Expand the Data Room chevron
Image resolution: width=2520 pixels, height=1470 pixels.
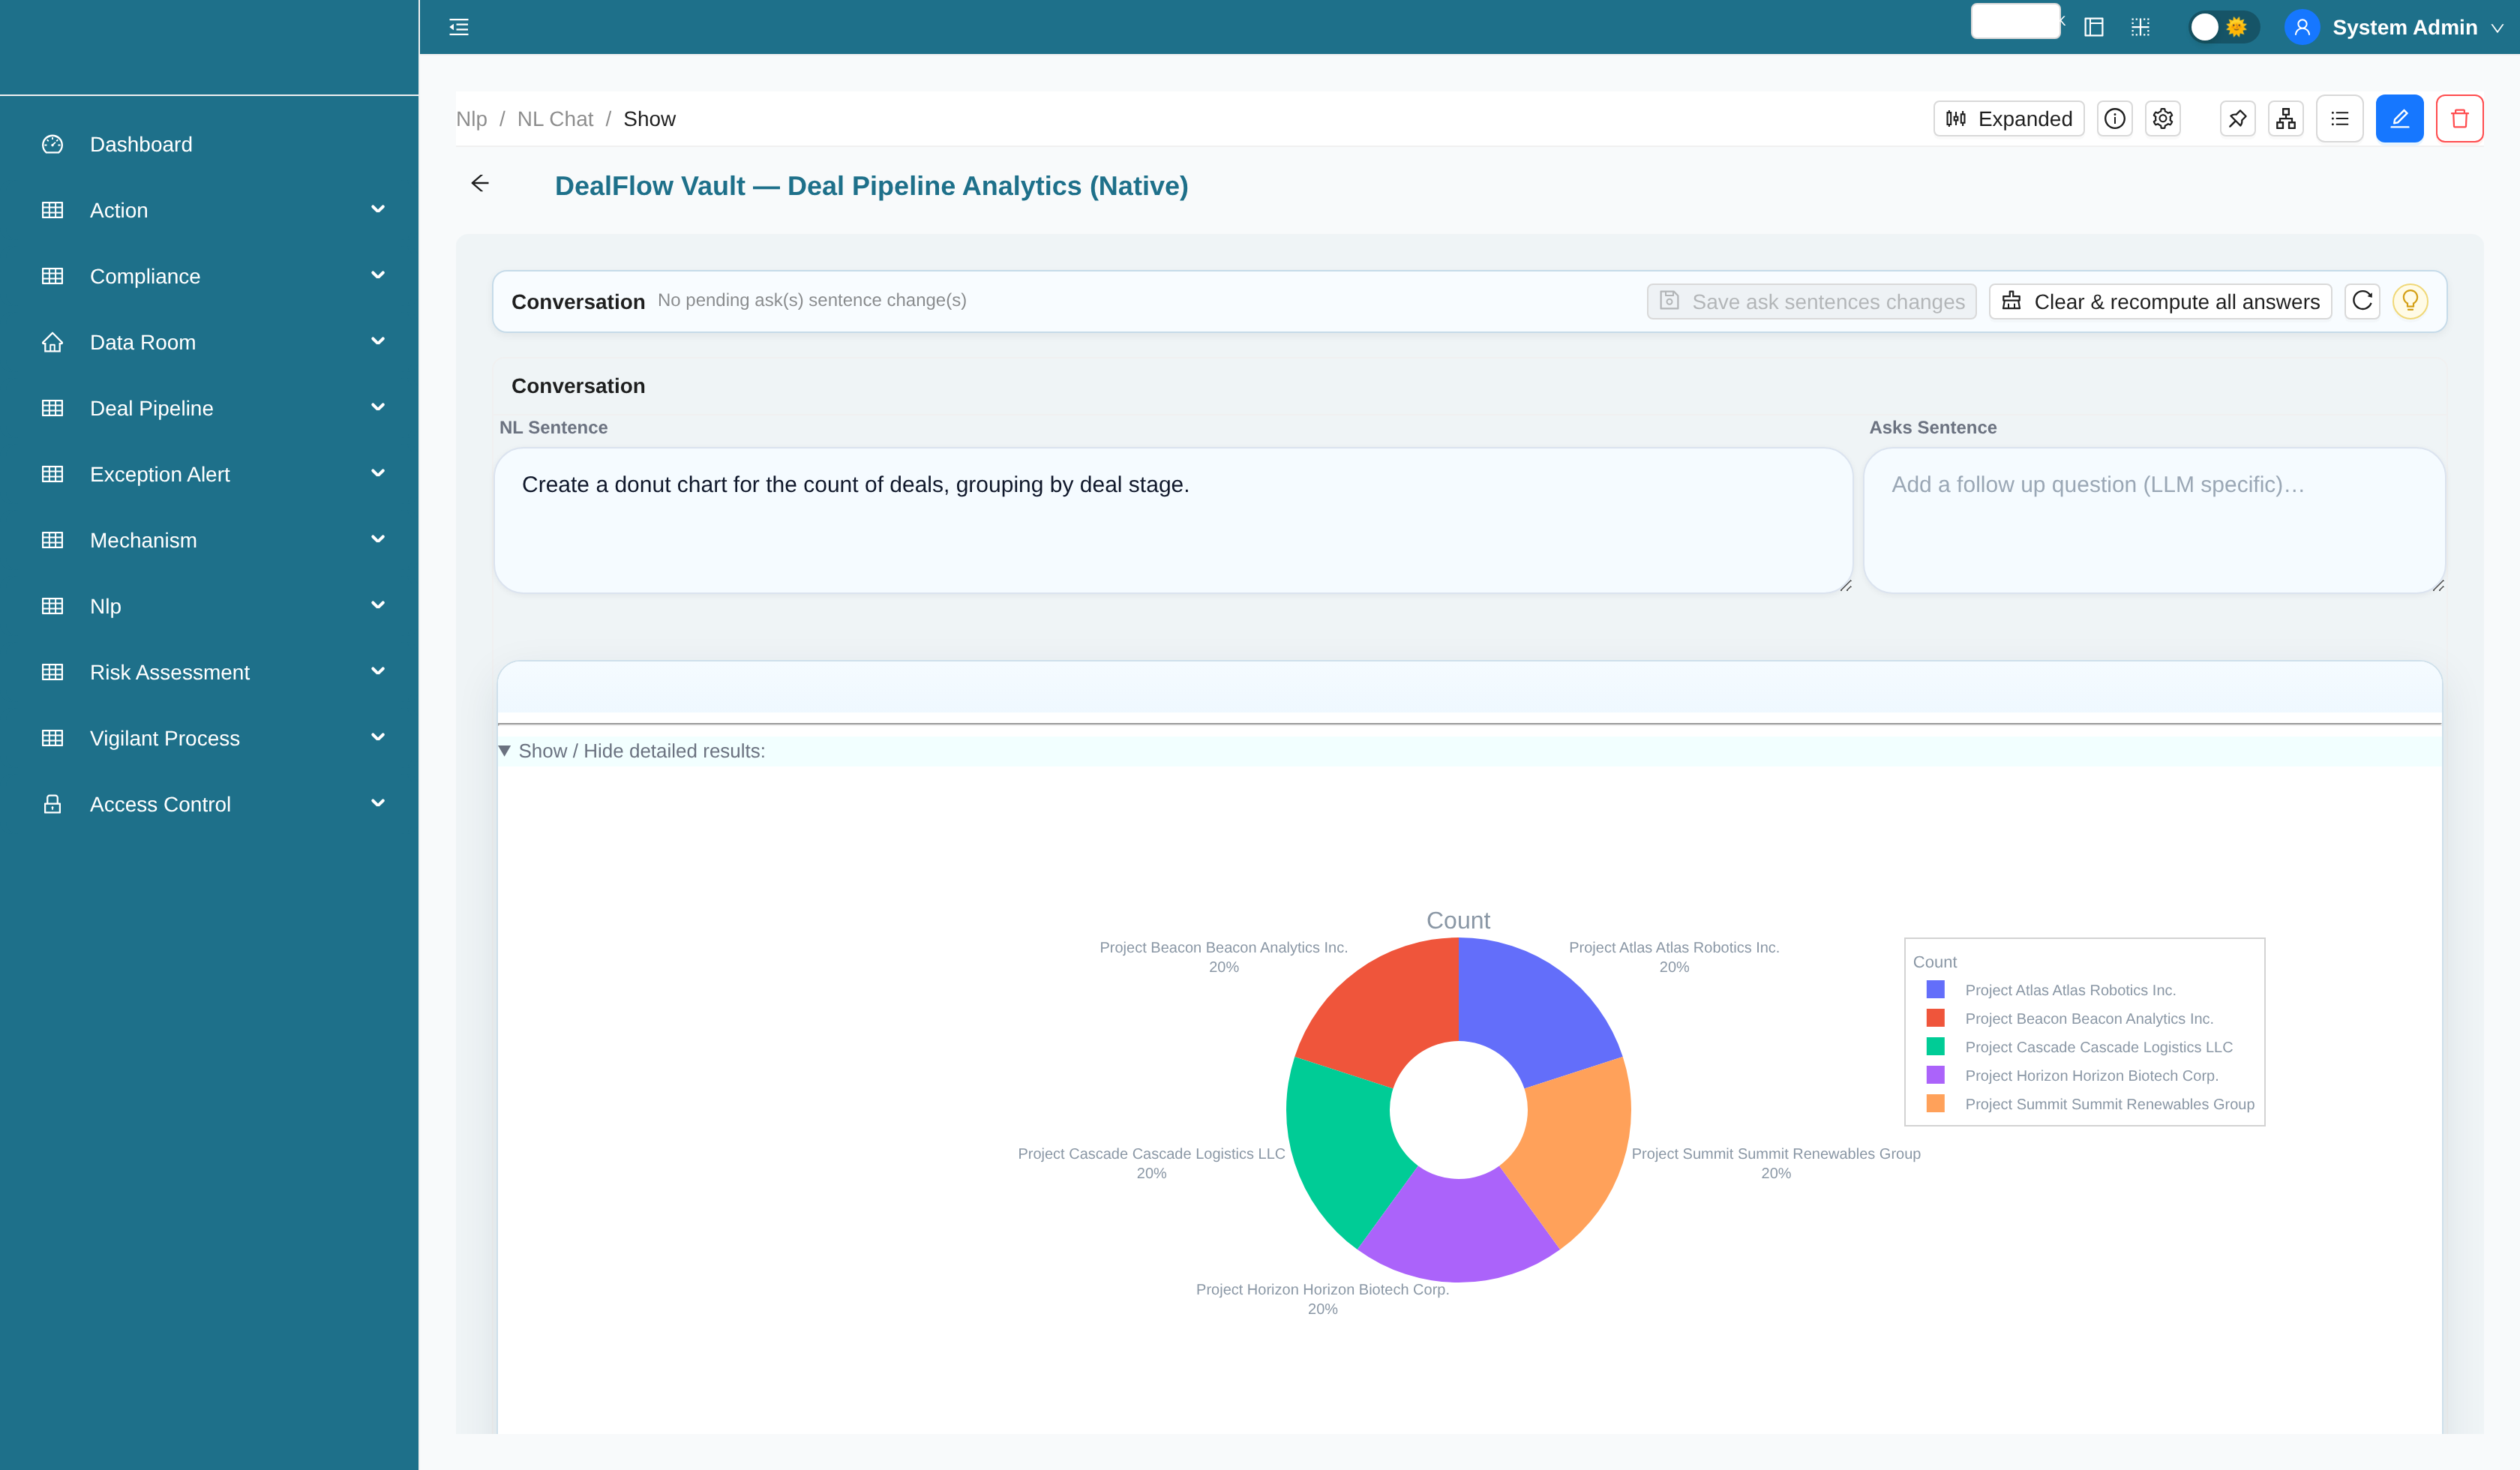coord(378,341)
